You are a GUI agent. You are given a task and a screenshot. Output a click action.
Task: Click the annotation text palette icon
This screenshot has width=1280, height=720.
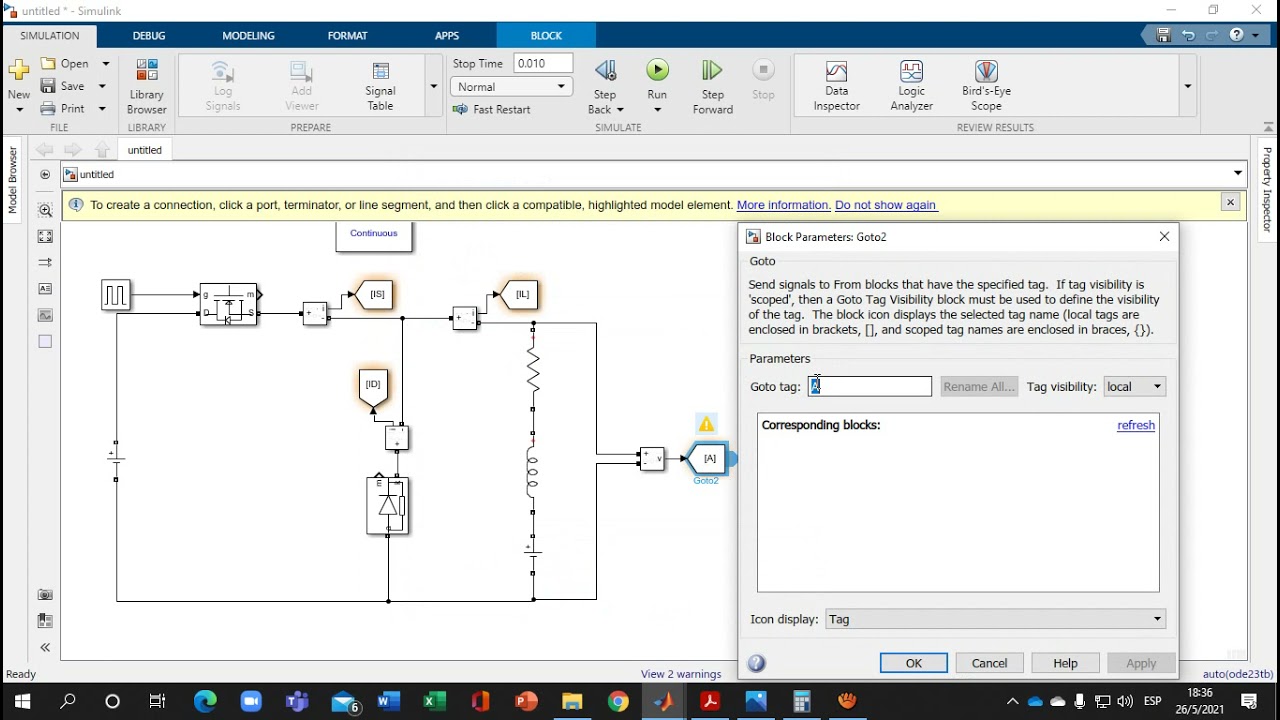pos(45,288)
